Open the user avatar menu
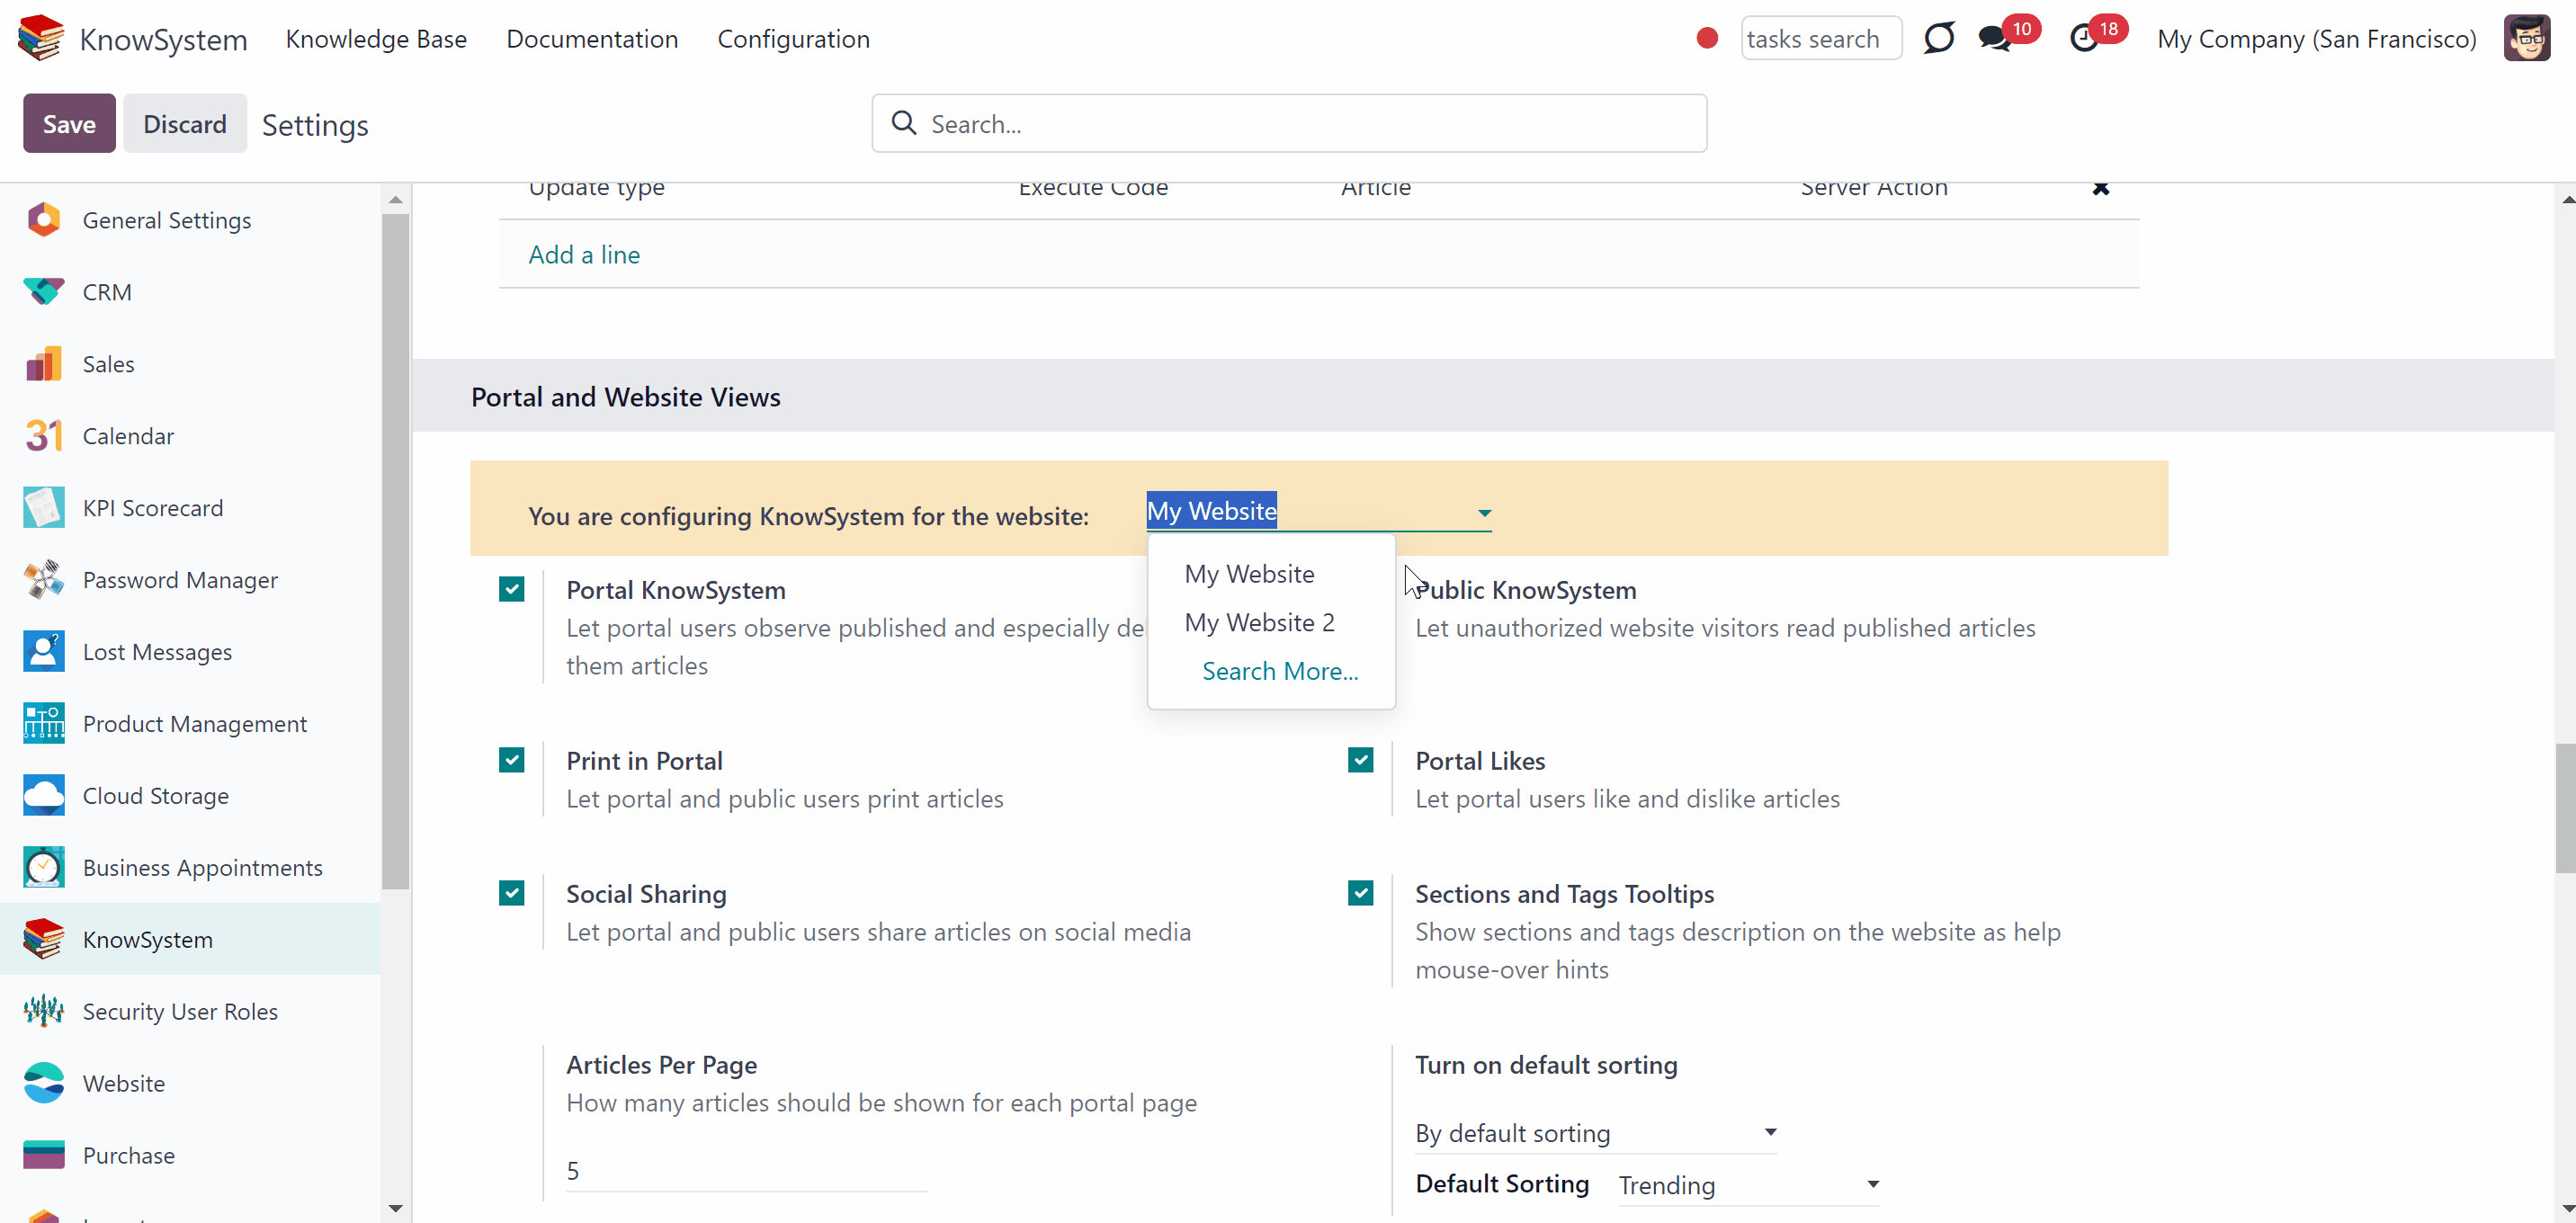This screenshot has width=2576, height=1223. tap(2526, 38)
